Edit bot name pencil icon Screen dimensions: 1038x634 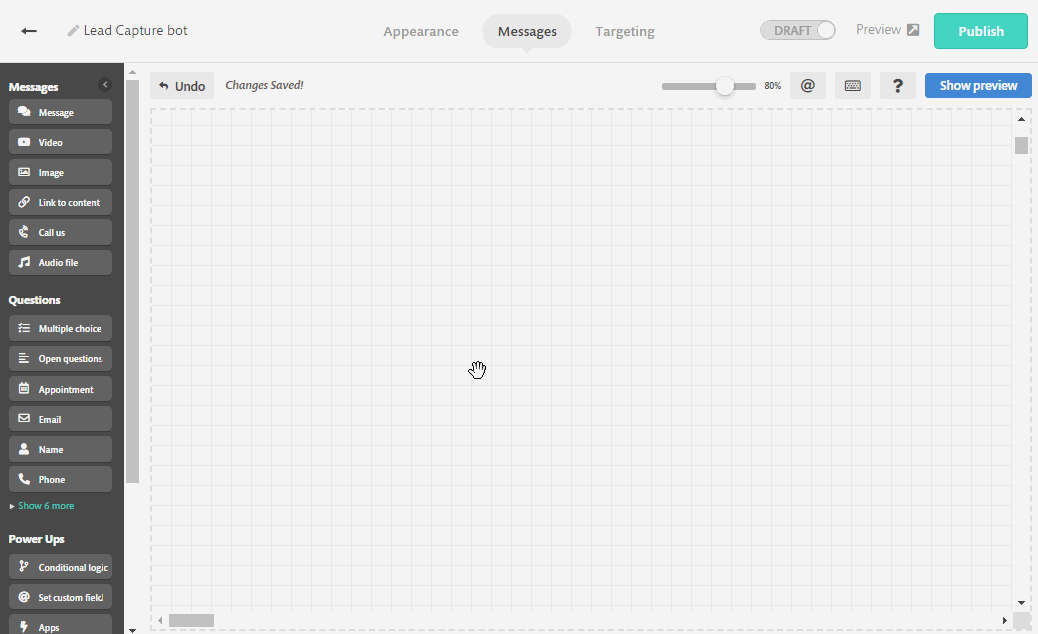73,30
